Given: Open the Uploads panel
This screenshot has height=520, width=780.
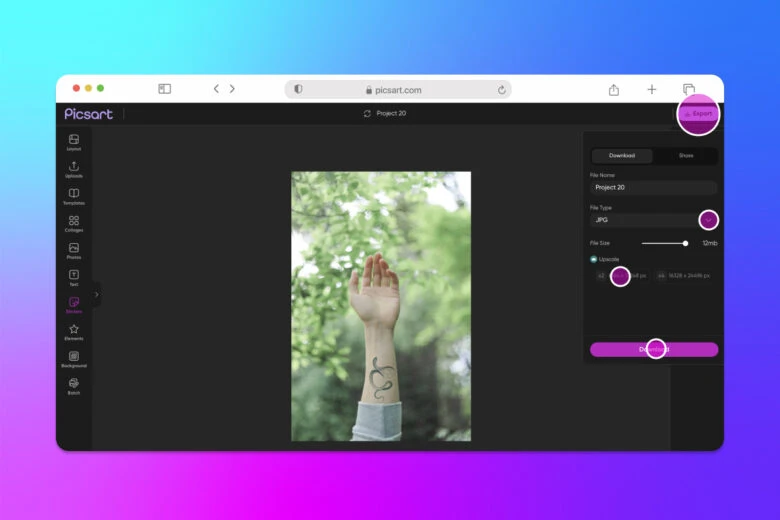Looking at the screenshot, I should coord(74,168).
